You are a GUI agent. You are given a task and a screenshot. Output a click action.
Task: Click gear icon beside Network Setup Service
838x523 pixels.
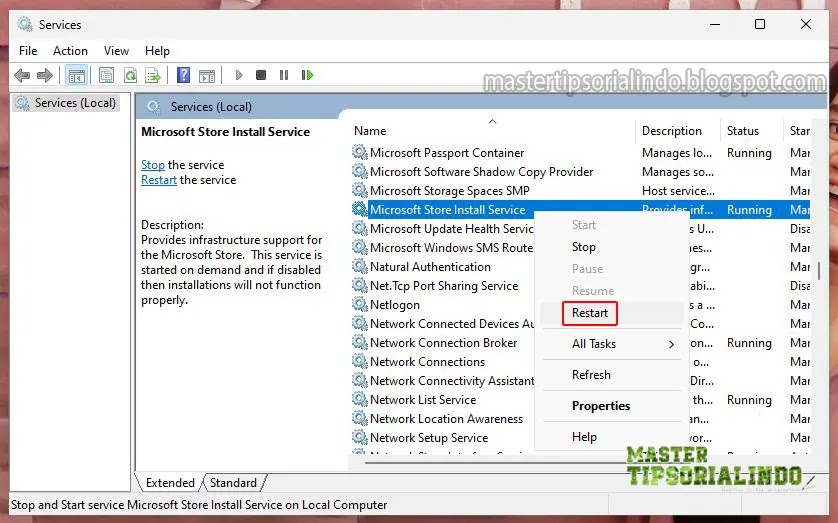360,437
